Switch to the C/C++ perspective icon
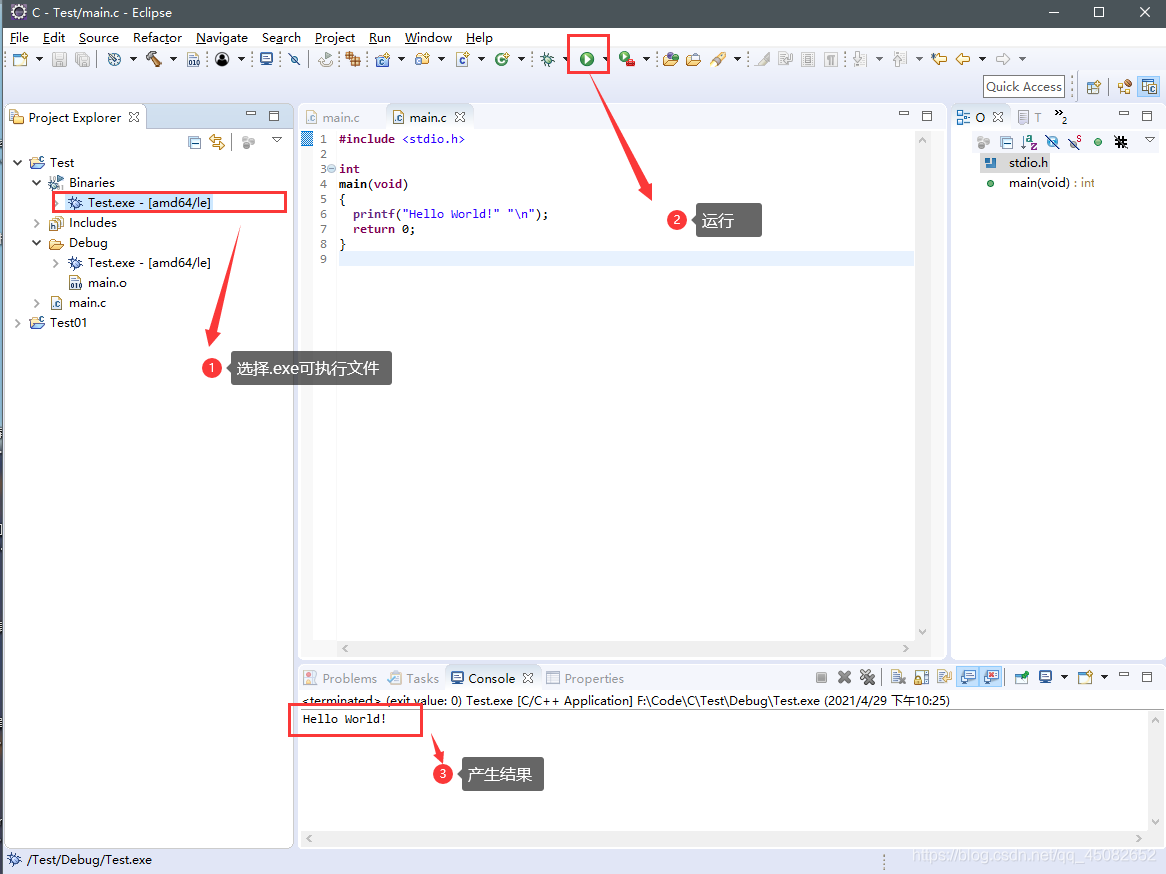The image size is (1166, 874). [x=1149, y=87]
